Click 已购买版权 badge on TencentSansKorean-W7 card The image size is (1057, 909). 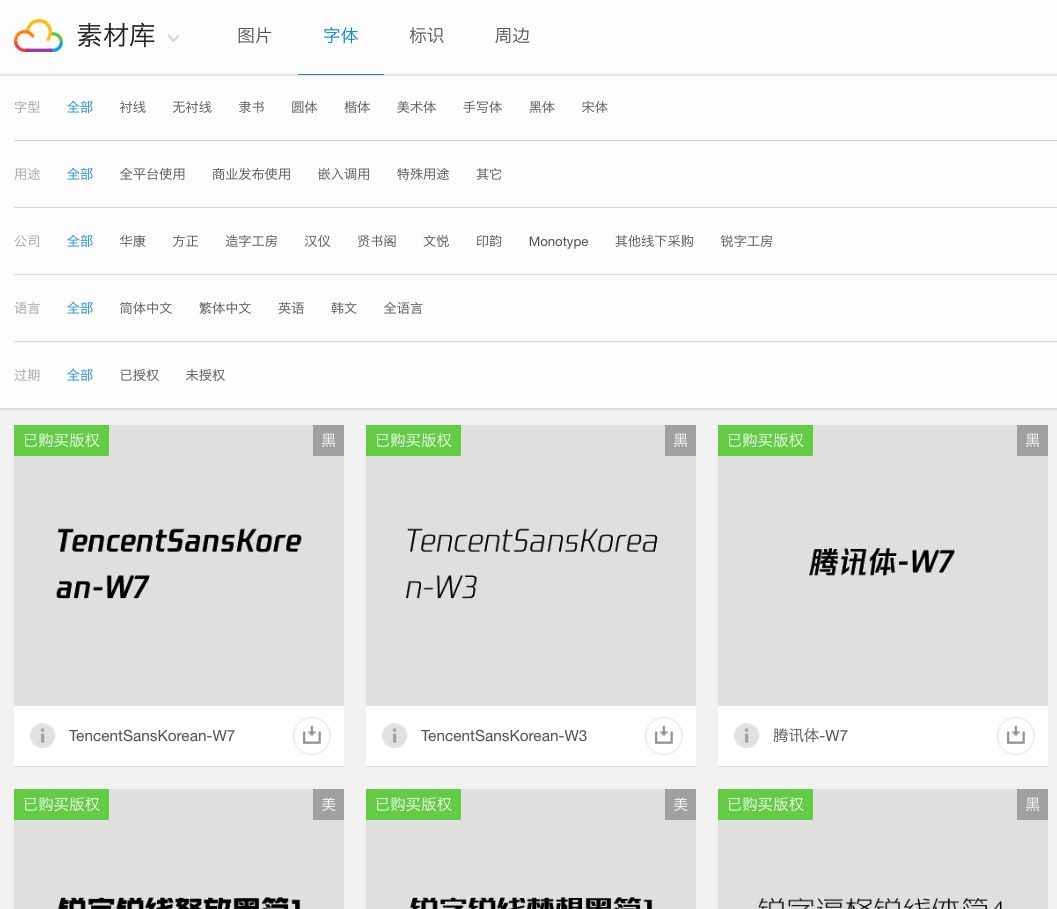pyautogui.click(x=61, y=440)
